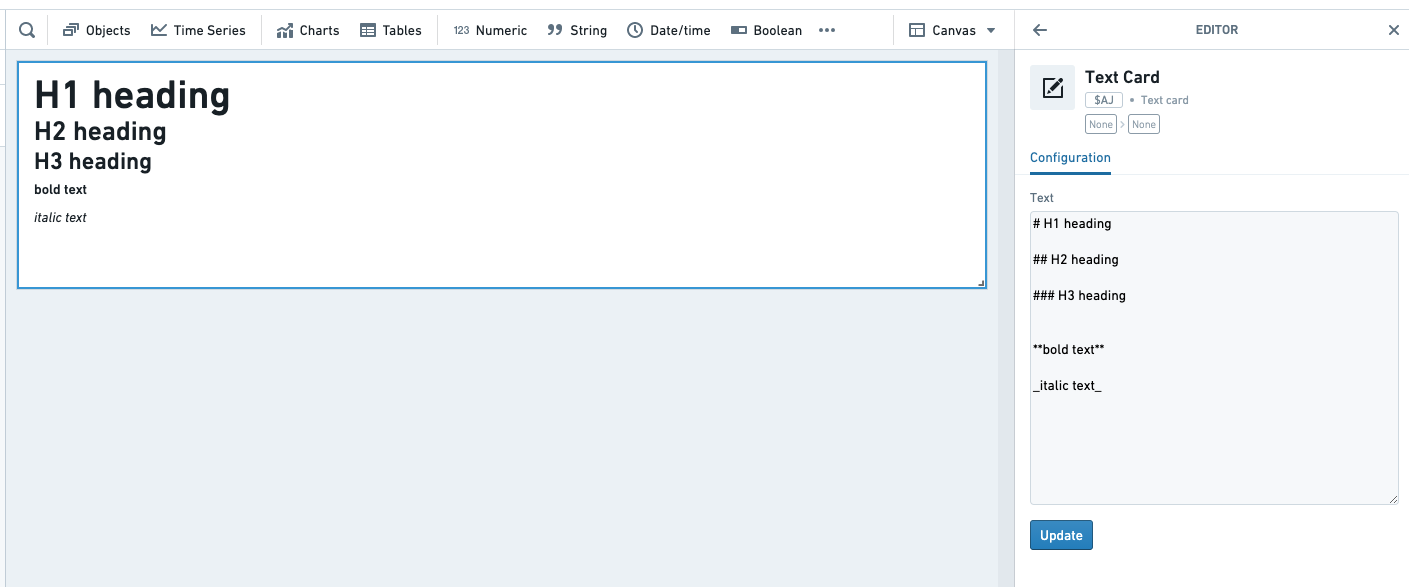This screenshot has height=587, width=1409.
Task: Expand the Canvas layout dropdown
Action: 952,30
